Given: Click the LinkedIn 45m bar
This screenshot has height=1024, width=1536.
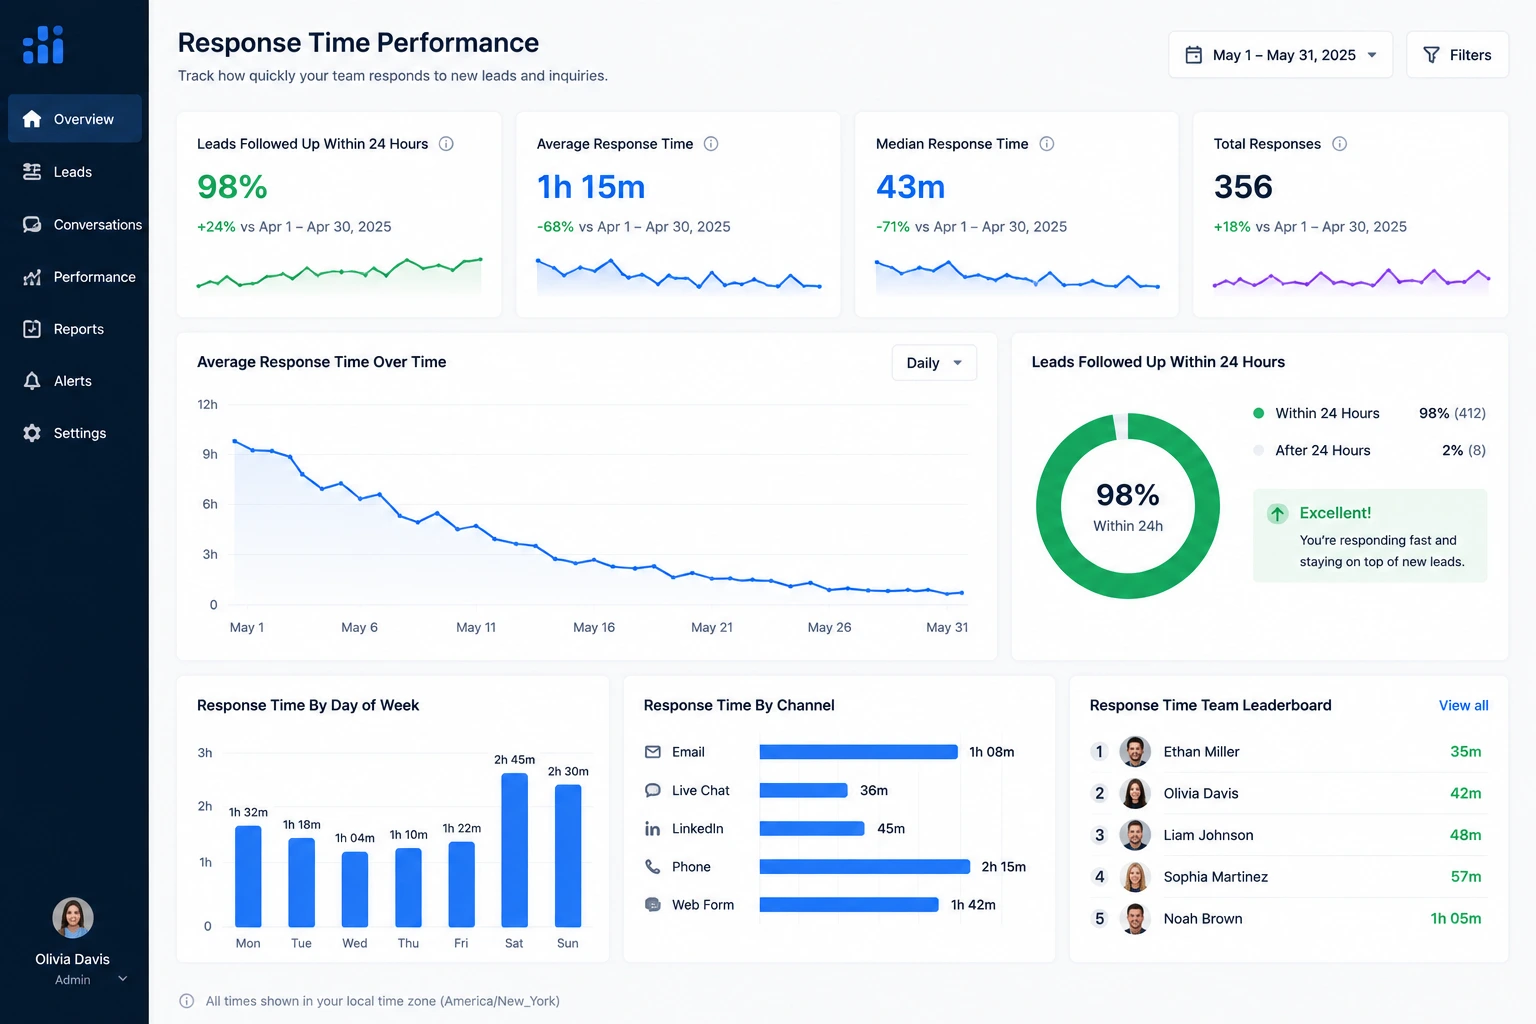Looking at the screenshot, I should click(x=812, y=828).
